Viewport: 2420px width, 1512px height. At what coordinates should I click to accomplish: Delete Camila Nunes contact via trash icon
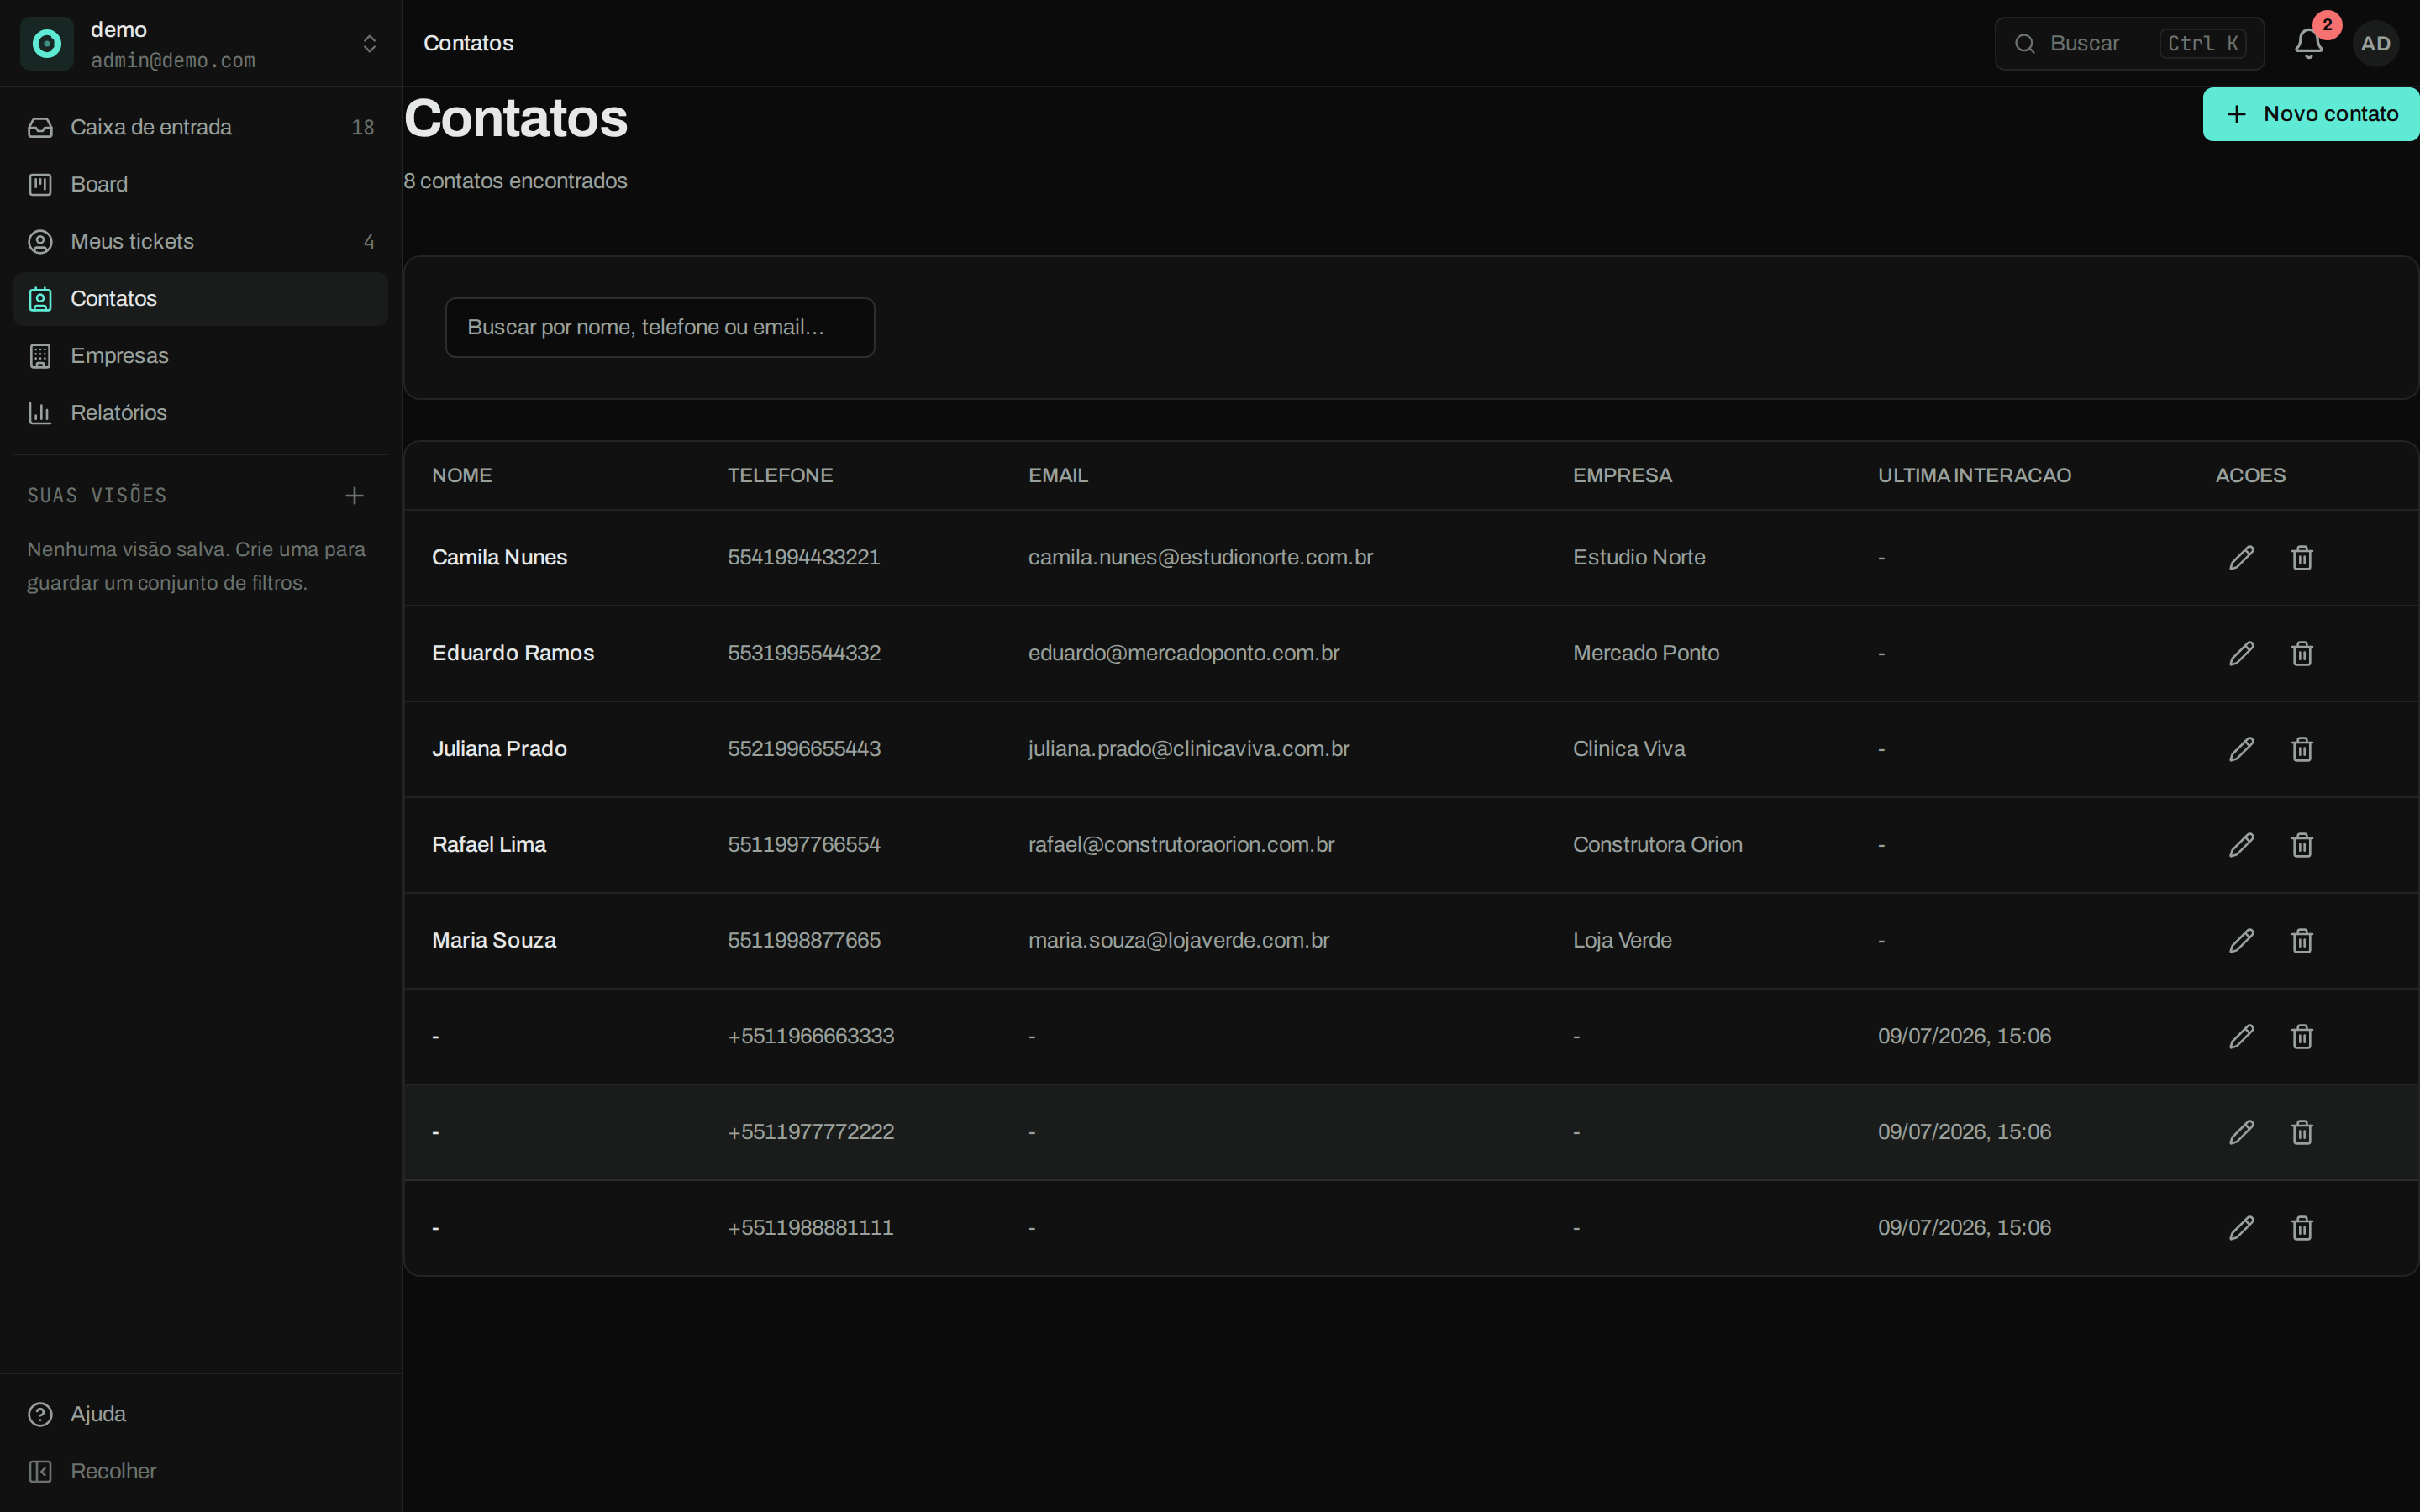(x=2302, y=557)
